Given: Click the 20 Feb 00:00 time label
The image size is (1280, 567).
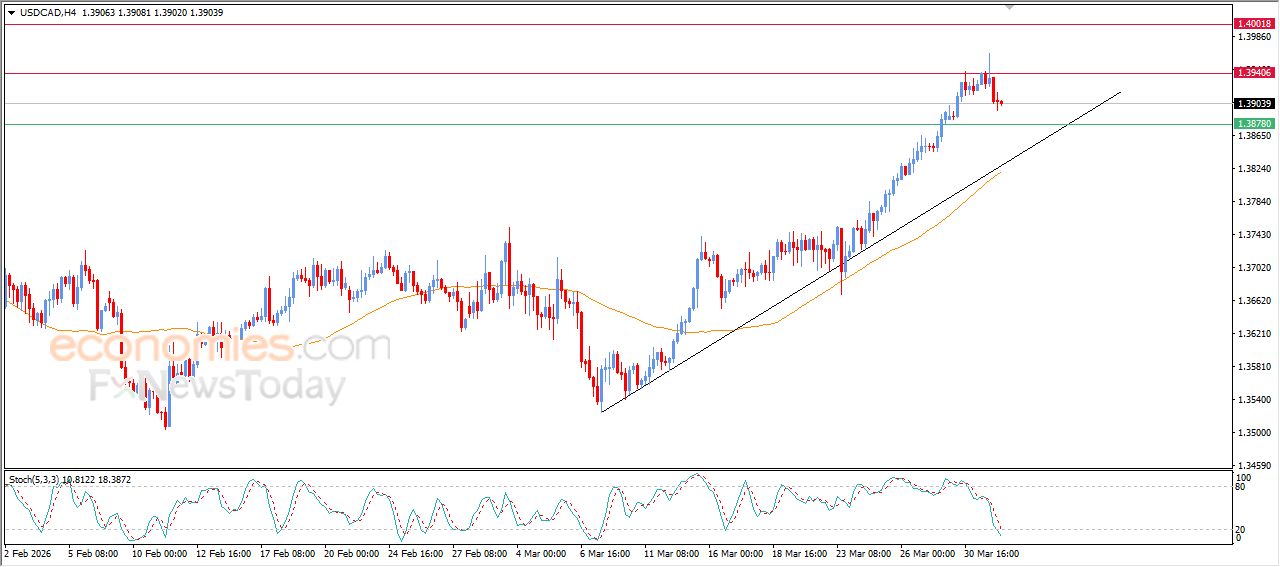Looking at the screenshot, I should [351, 553].
